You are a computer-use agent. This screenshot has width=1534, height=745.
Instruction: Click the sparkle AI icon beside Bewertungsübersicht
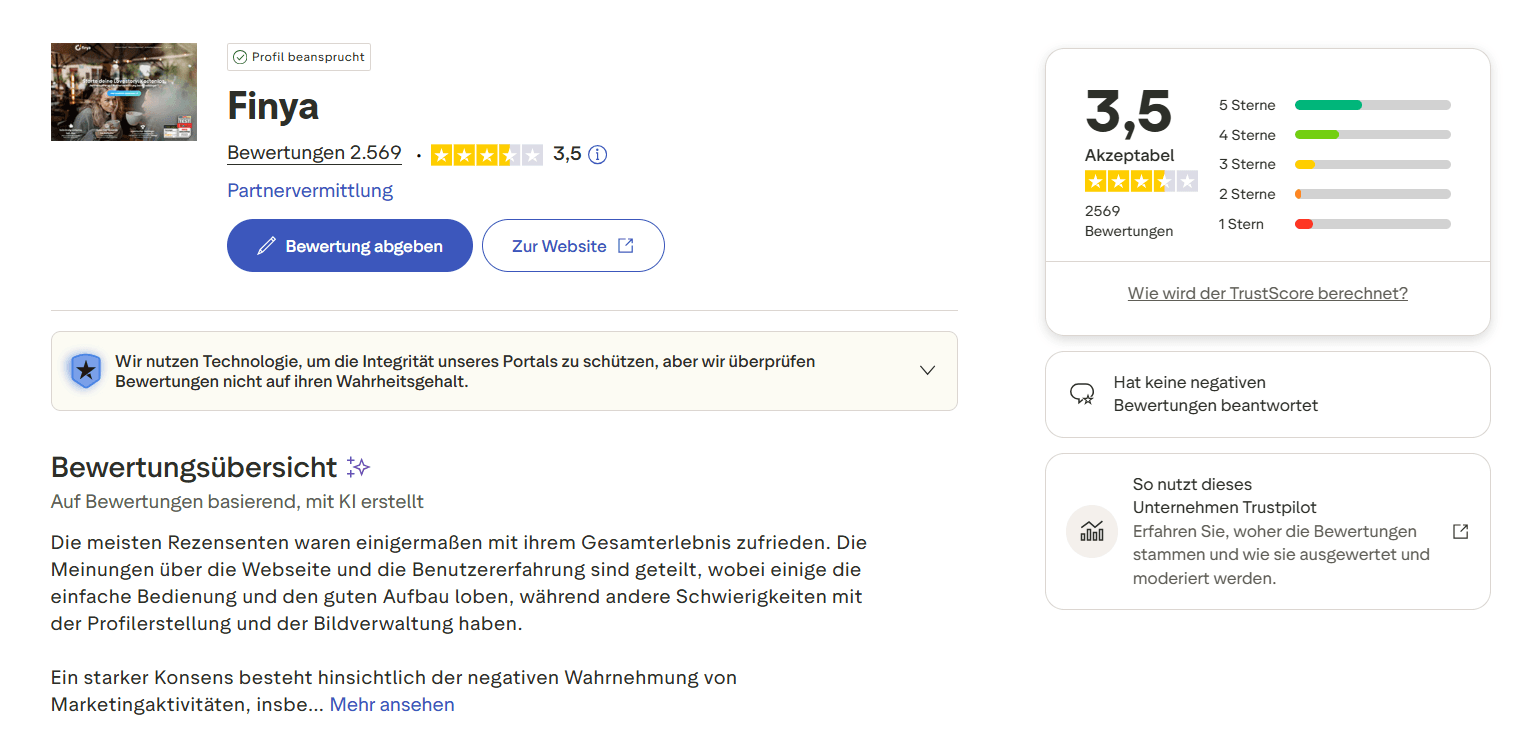tap(358, 467)
